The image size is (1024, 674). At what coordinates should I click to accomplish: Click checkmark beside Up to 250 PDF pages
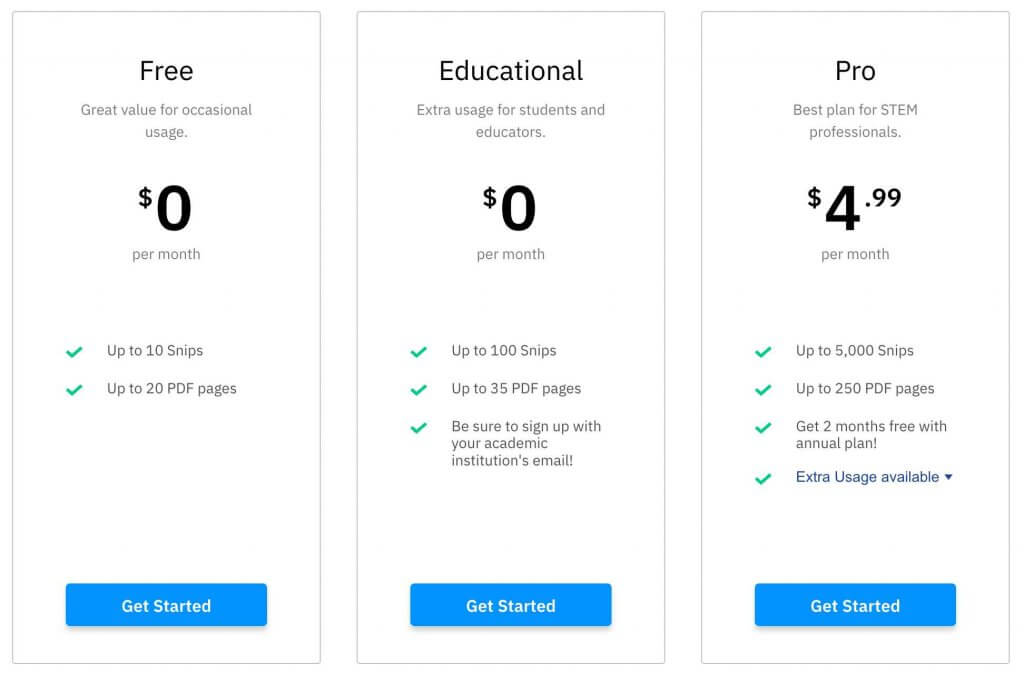pyautogui.click(x=763, y=390)
